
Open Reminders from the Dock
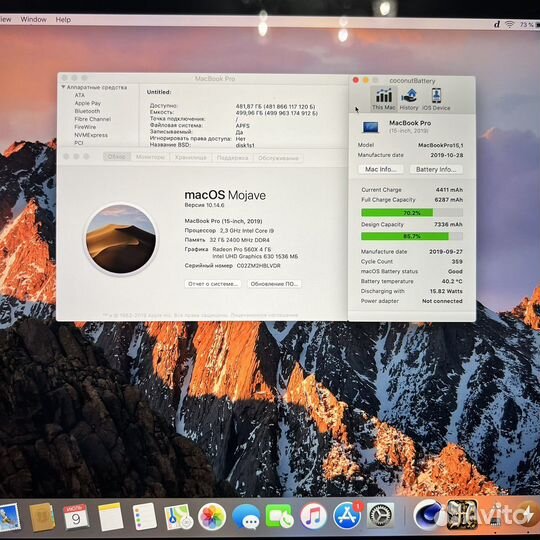coord(145,517)
